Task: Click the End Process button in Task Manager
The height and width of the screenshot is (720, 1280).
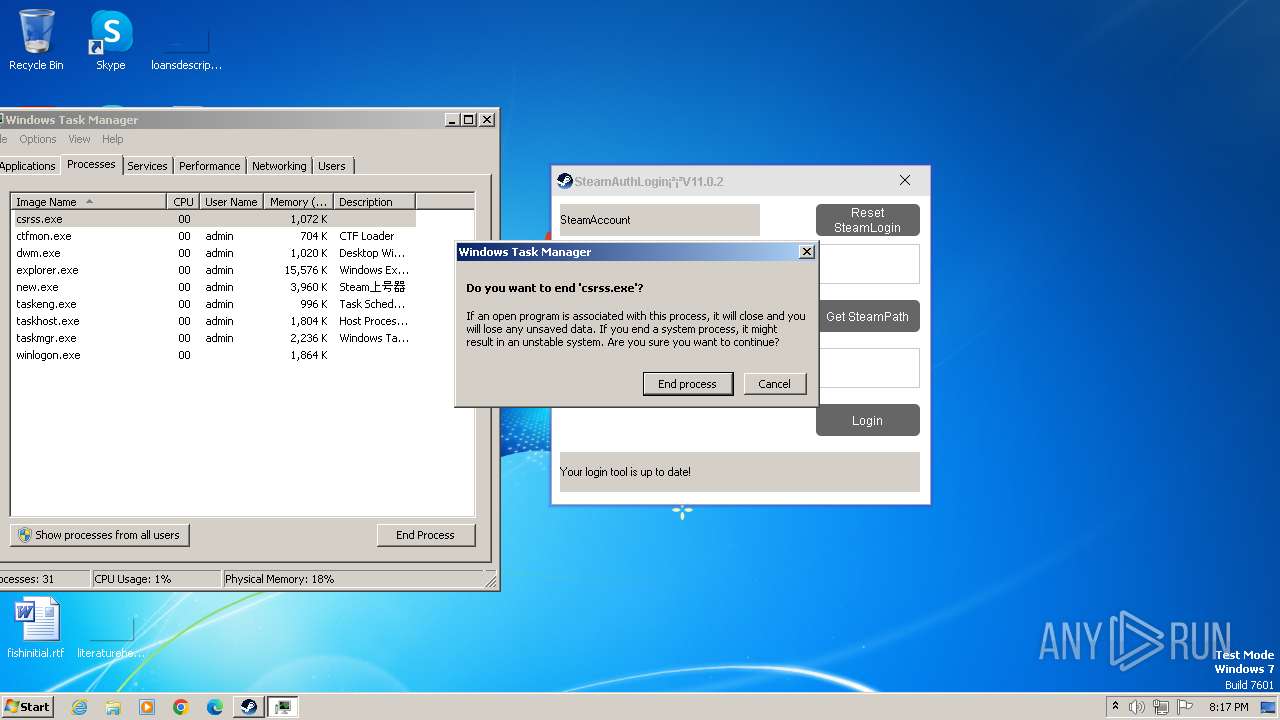Action: pos(426,535)
